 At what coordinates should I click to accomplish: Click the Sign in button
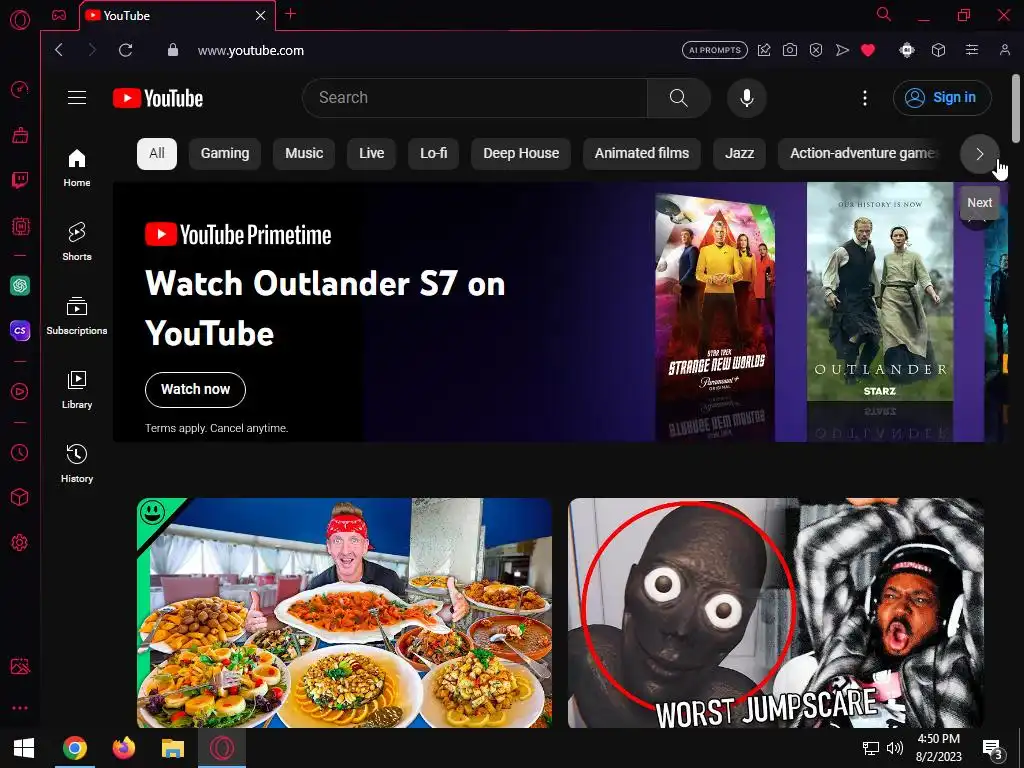tap(942, 98)
